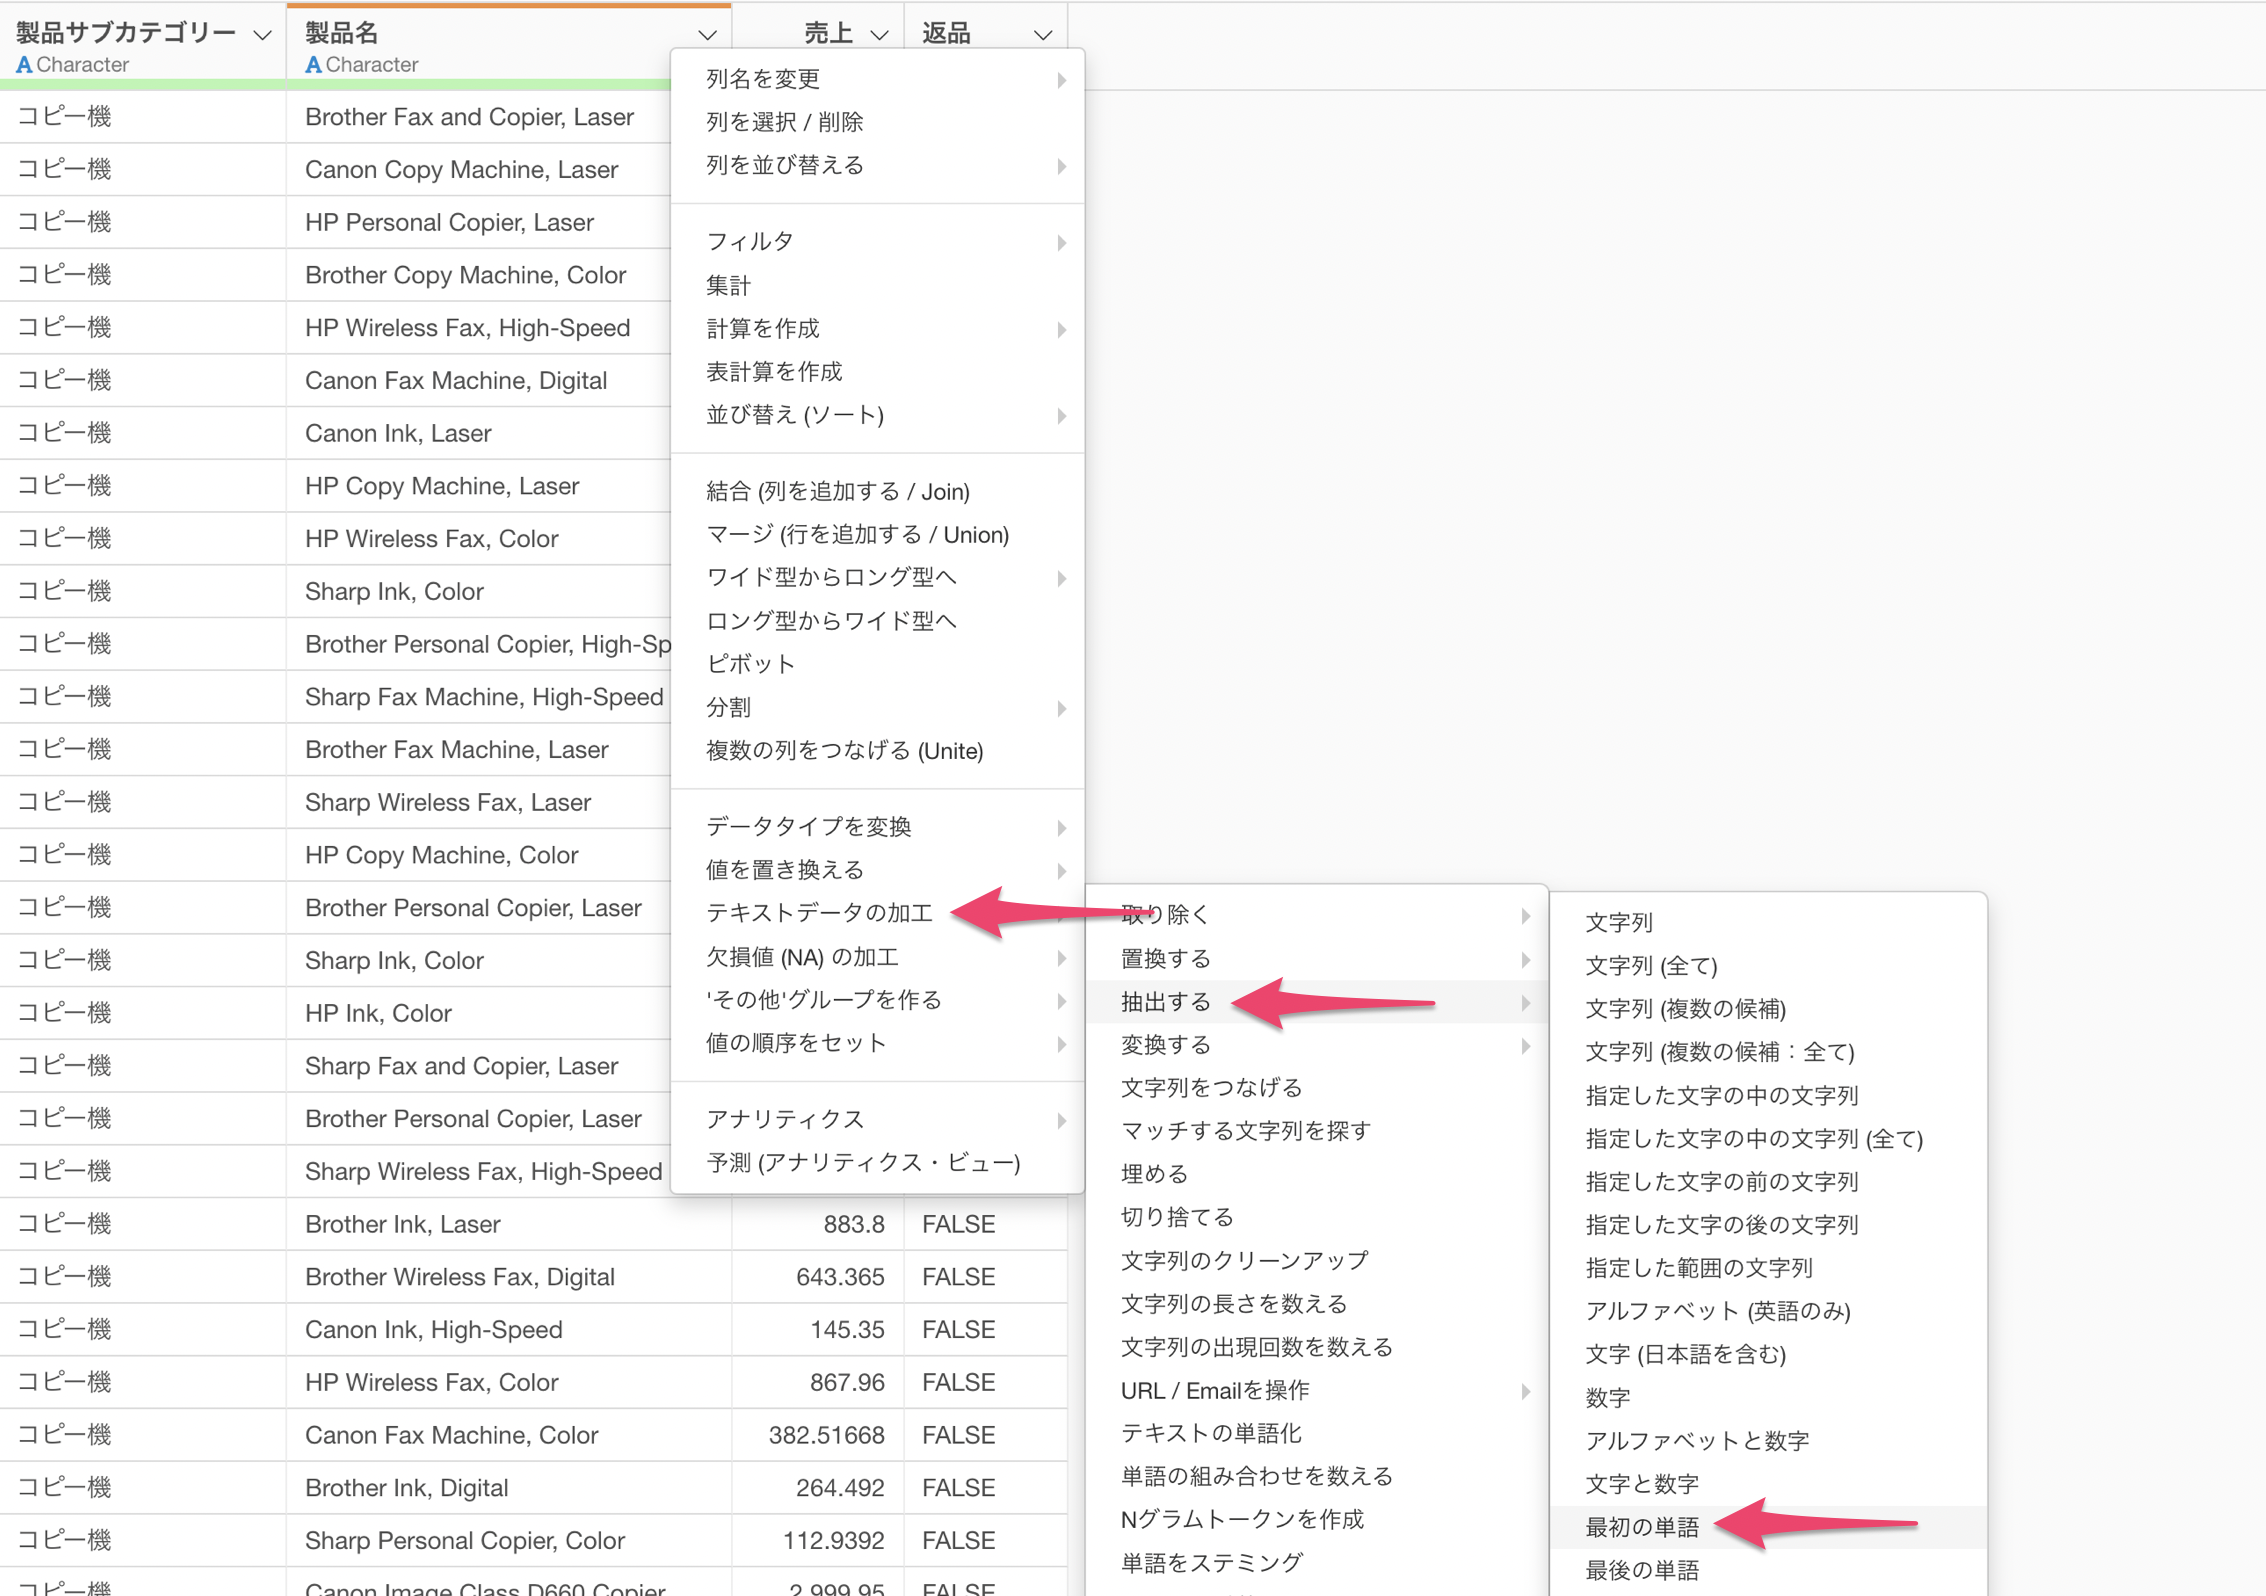Choose 指定した文字の中の文字列 (全て)

tap(1768, 1139)
